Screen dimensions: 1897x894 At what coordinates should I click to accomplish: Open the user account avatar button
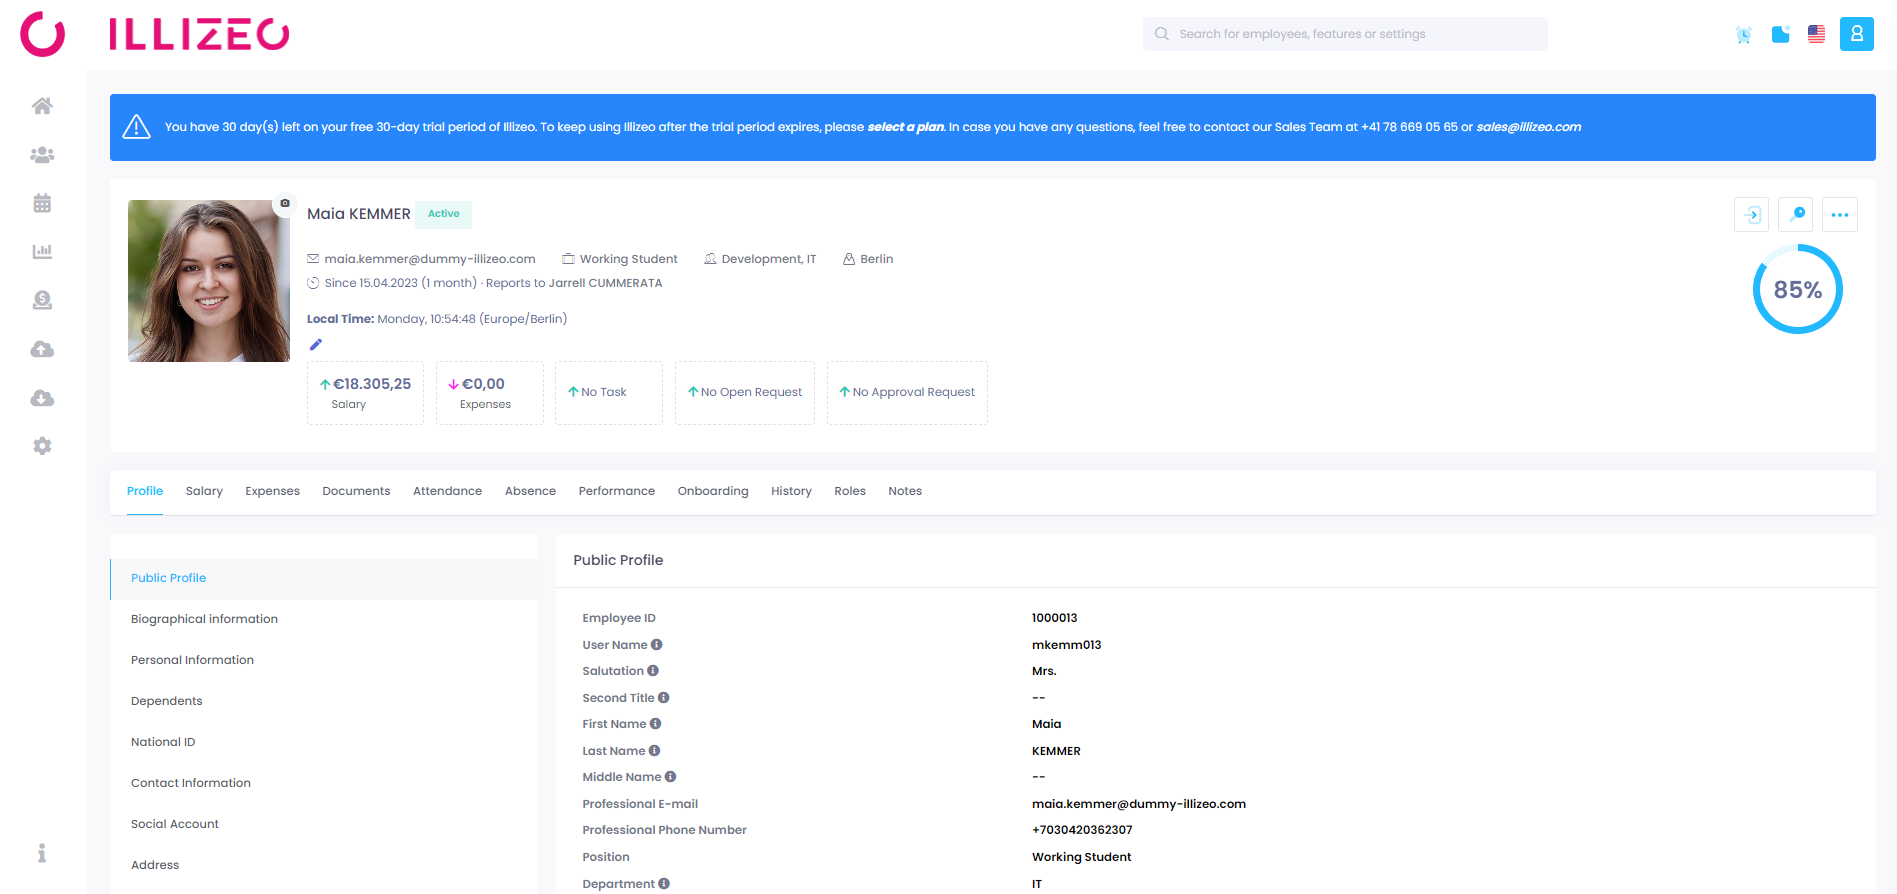coord(1857,34)
